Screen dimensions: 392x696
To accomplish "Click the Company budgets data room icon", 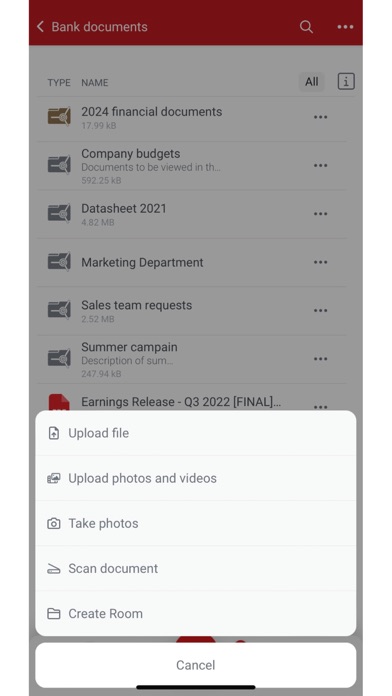I will [59, 165].
